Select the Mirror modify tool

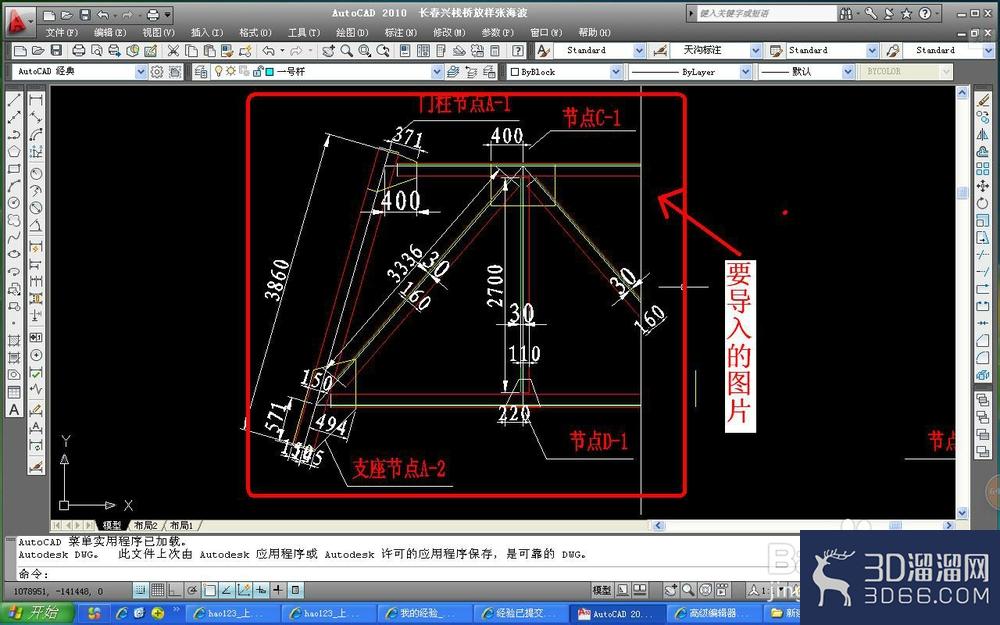pyautogui.click(x=983, y=135)
